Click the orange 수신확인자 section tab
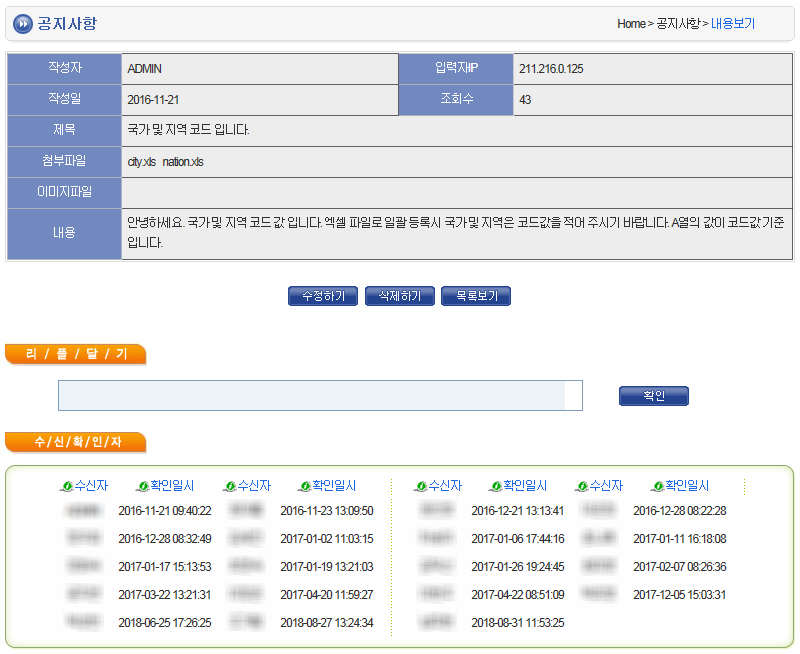The image size is (800, 654). 75,442
